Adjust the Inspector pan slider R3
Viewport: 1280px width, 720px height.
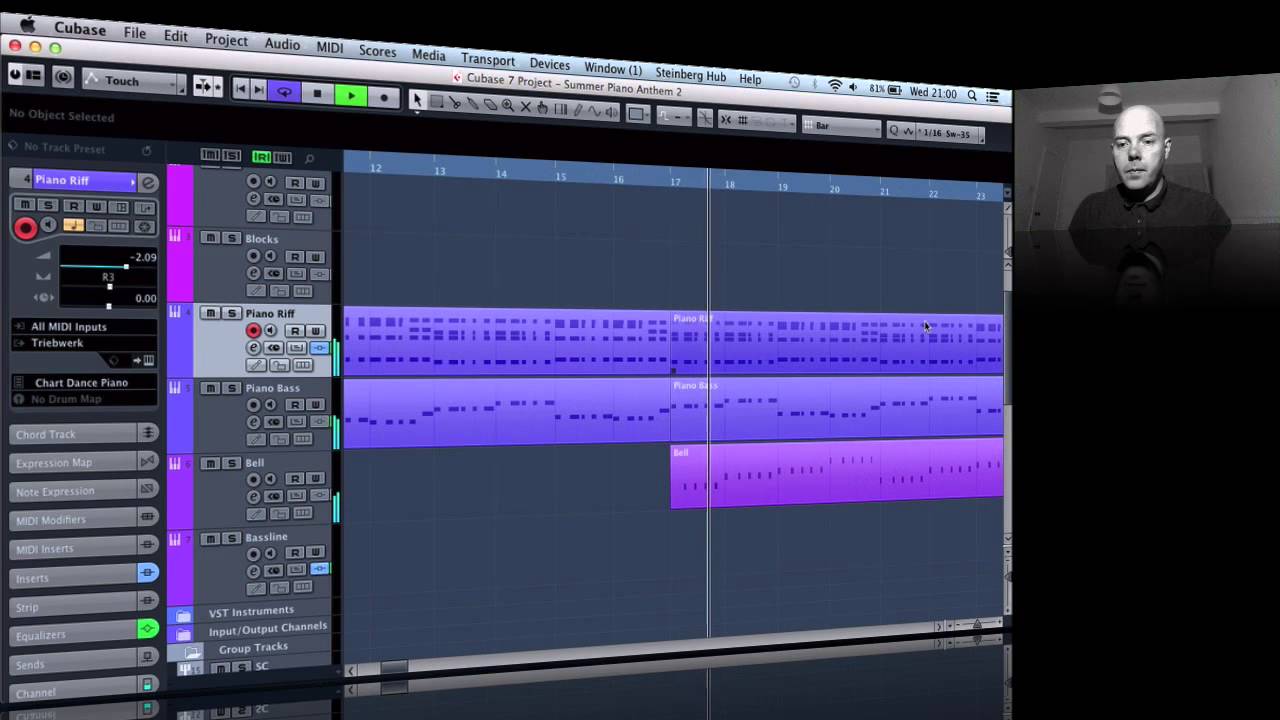click(109, 287)
